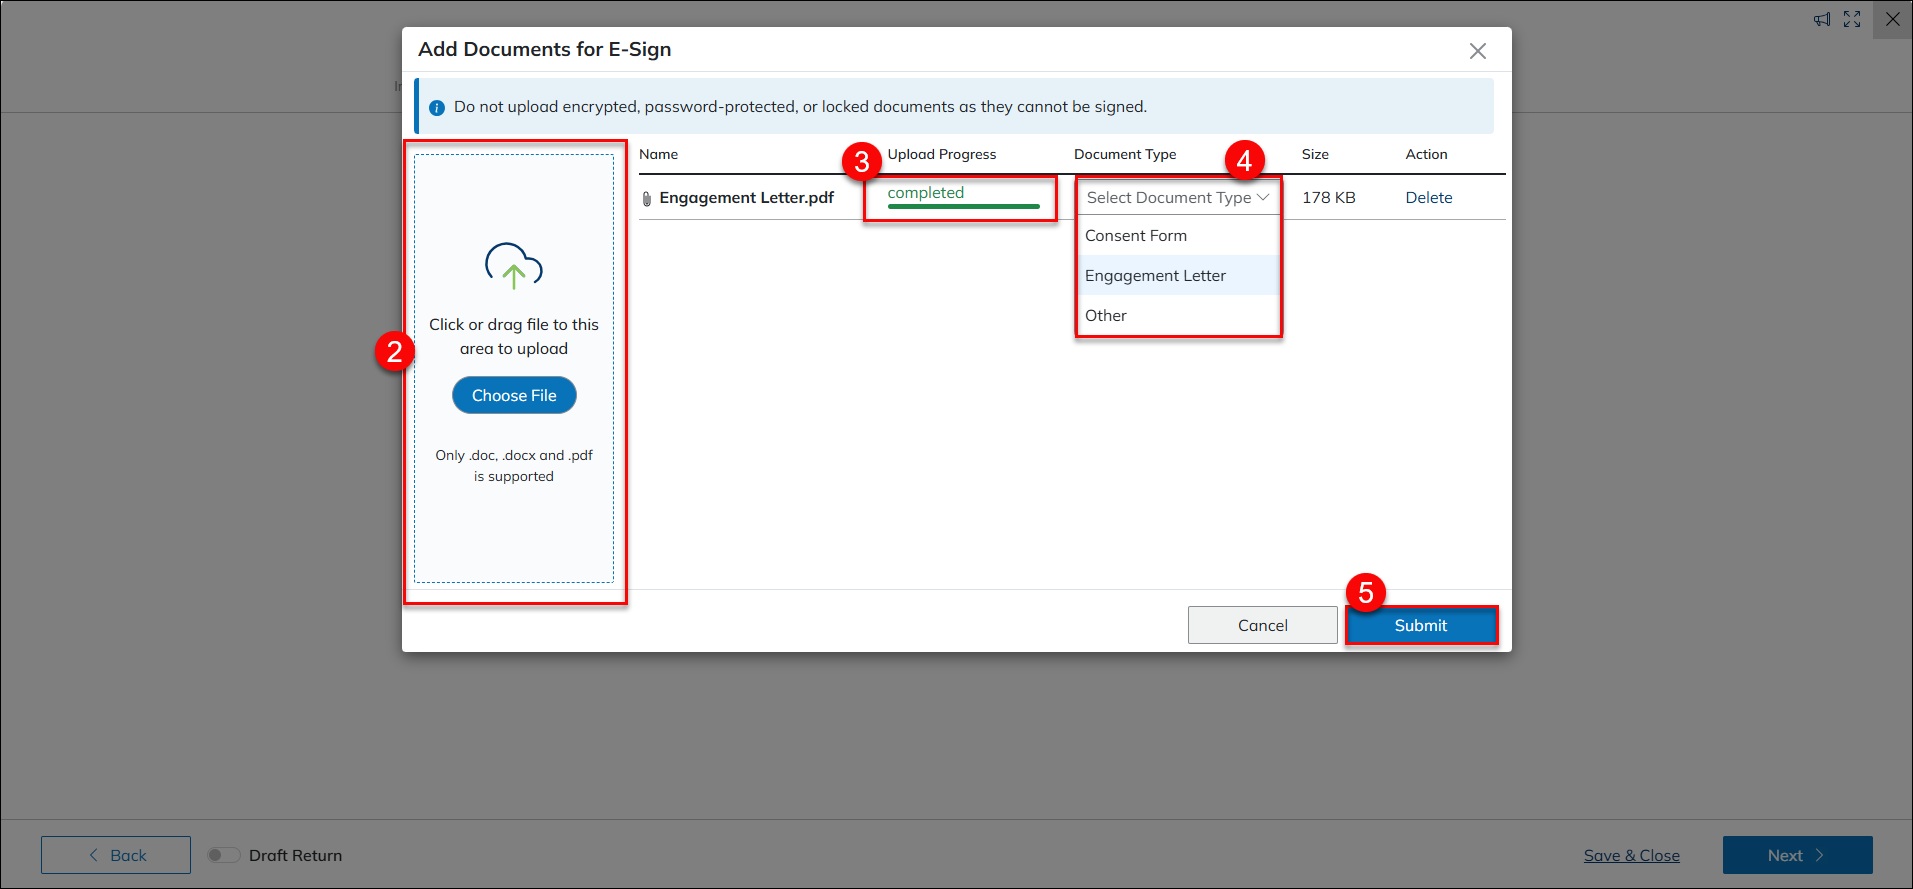
Task: Click the Save & Close link
Action: (1631, 855)
